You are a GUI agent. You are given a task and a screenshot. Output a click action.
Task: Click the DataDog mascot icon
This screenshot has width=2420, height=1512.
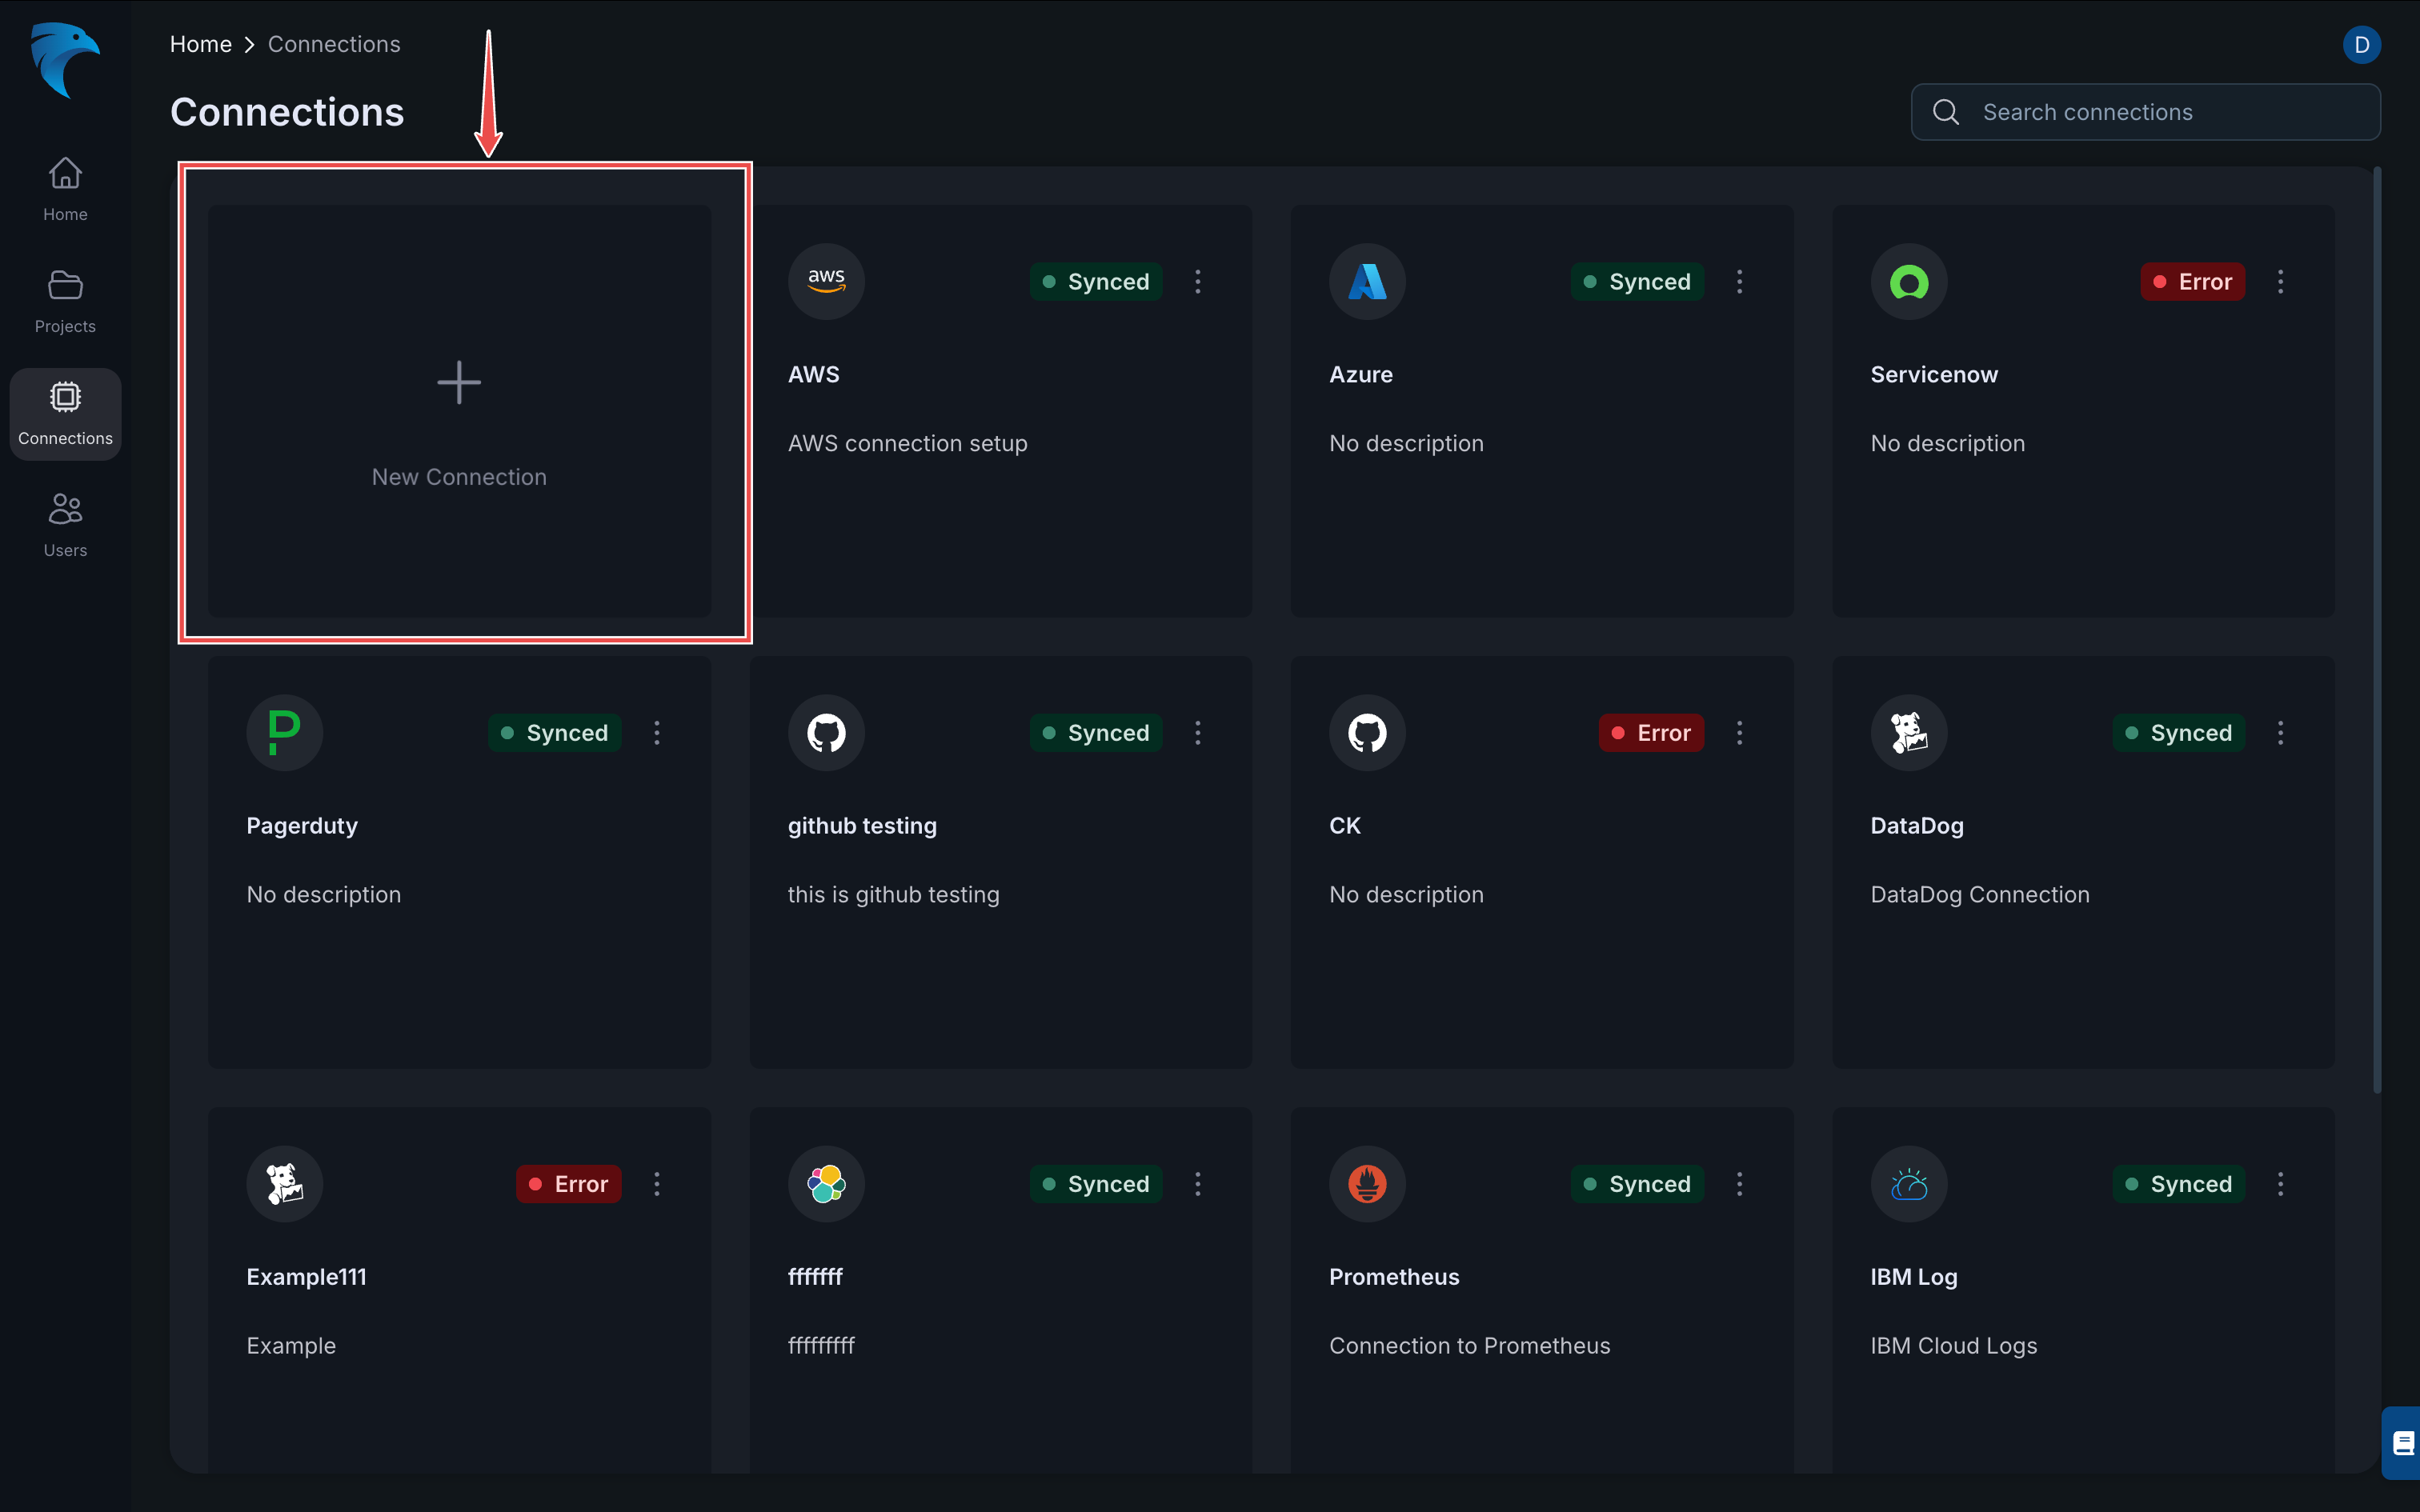(x=1908, y=732)
